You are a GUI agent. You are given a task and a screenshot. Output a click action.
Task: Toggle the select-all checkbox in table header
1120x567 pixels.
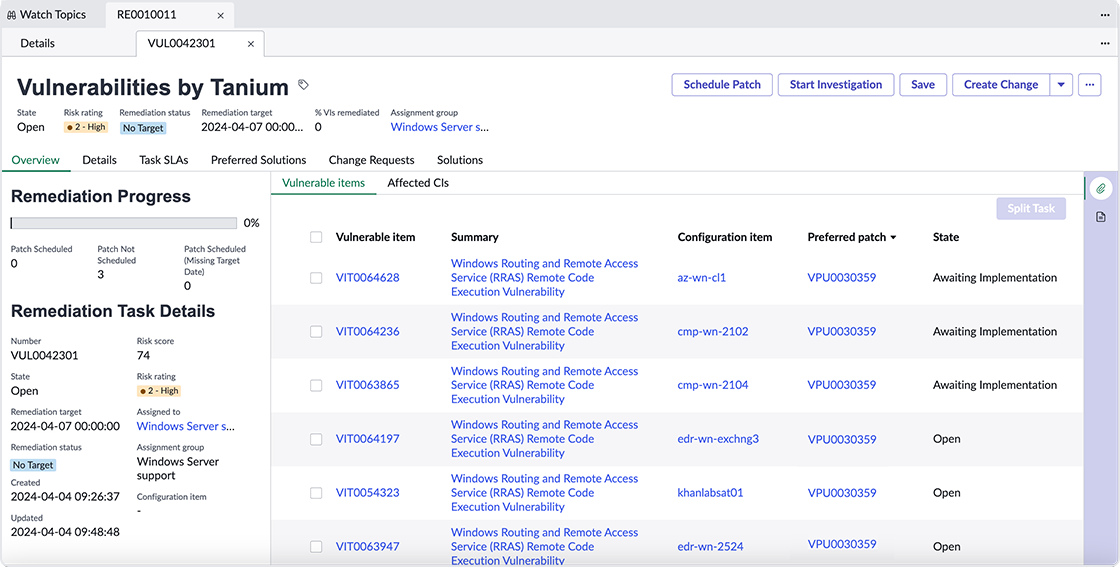pos(316,237)
